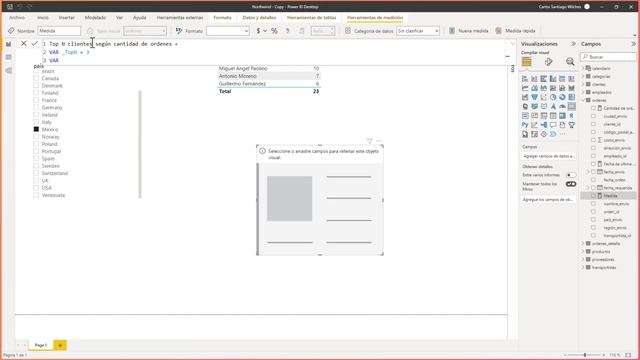Check the Germany country checkbox

pyautogui.click(x=36, y=108)
